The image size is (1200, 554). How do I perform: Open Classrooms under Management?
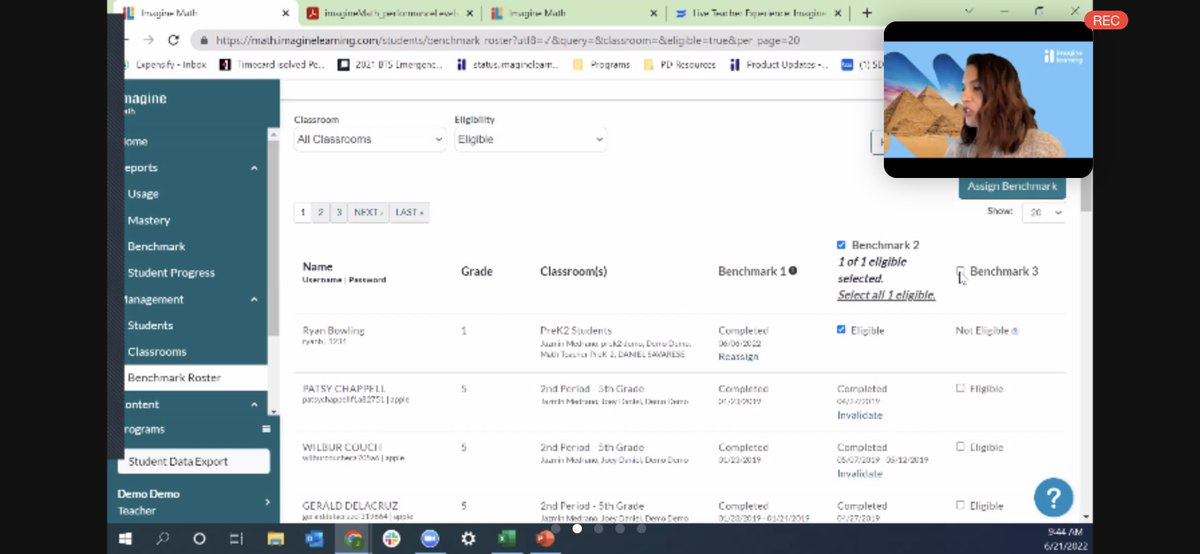tap(157, 351)
